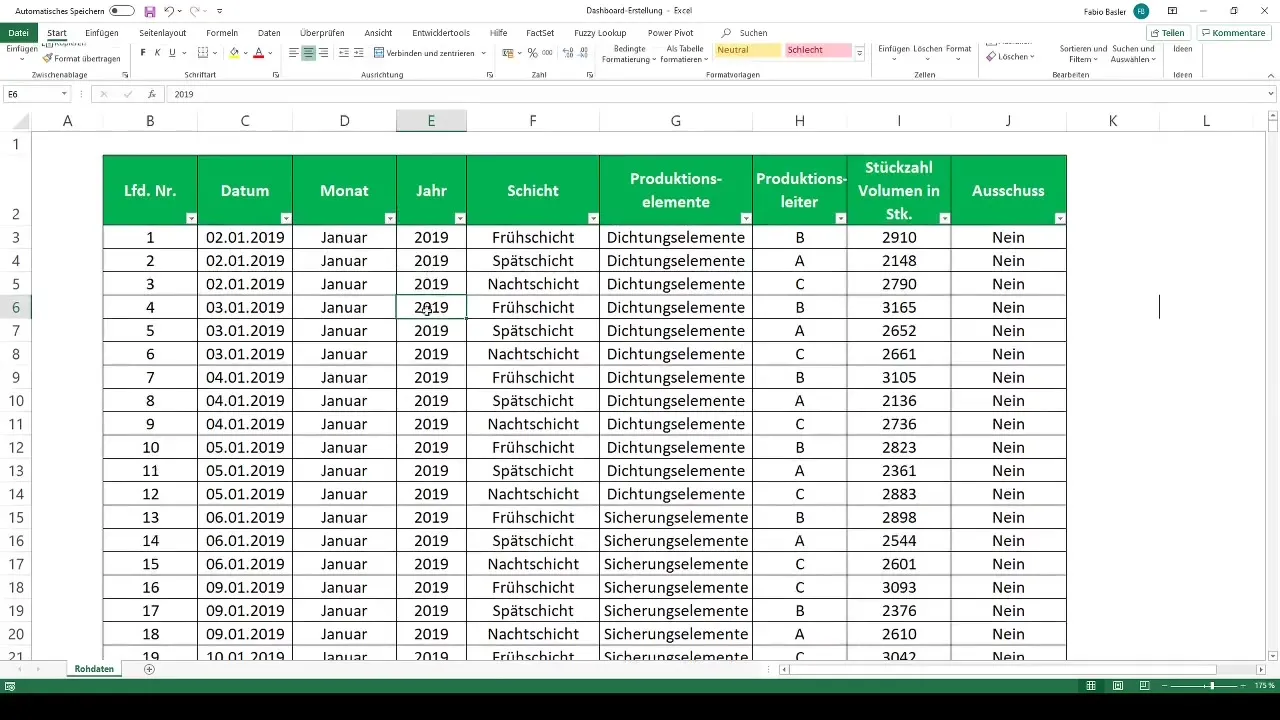1280x720 pixels.
Task: Select the Rohdaten sheet tab
Action: (94, 669)
